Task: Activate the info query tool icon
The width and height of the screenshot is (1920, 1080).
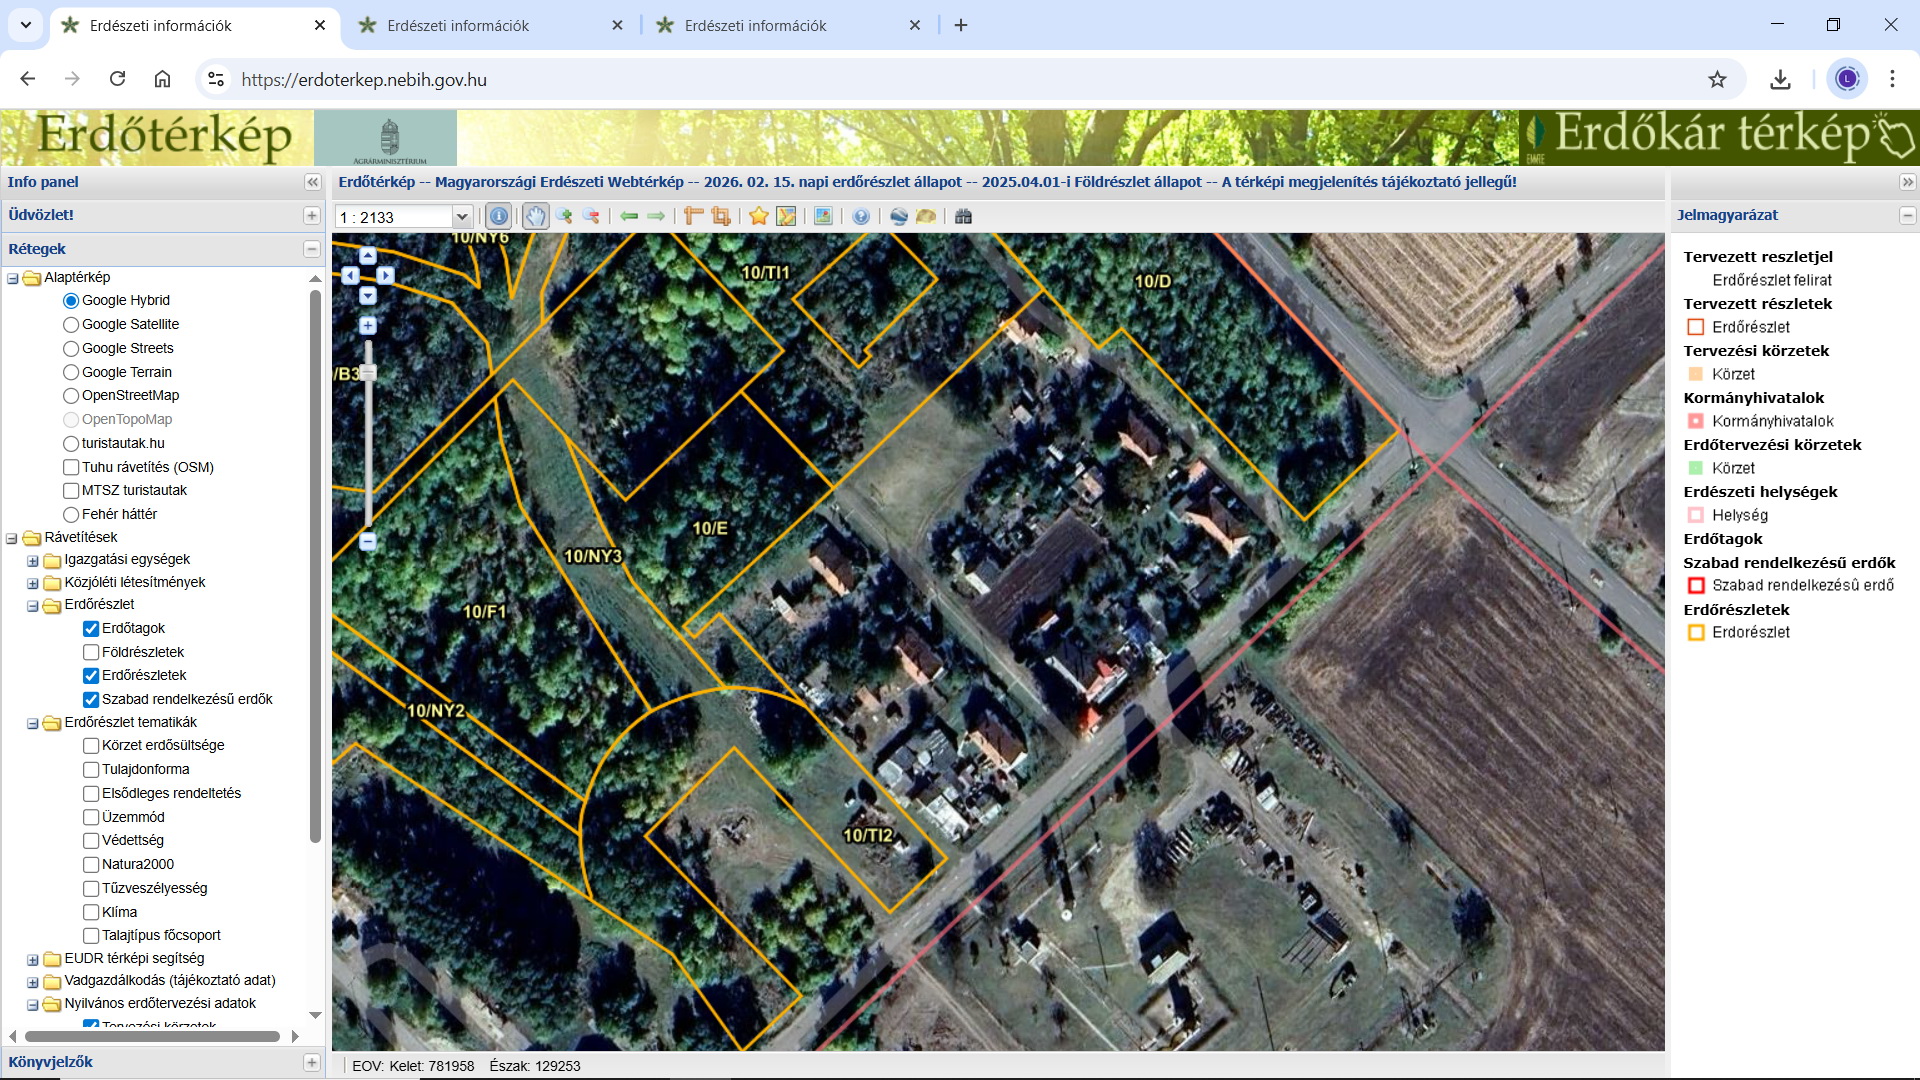Action: (498, 216)
